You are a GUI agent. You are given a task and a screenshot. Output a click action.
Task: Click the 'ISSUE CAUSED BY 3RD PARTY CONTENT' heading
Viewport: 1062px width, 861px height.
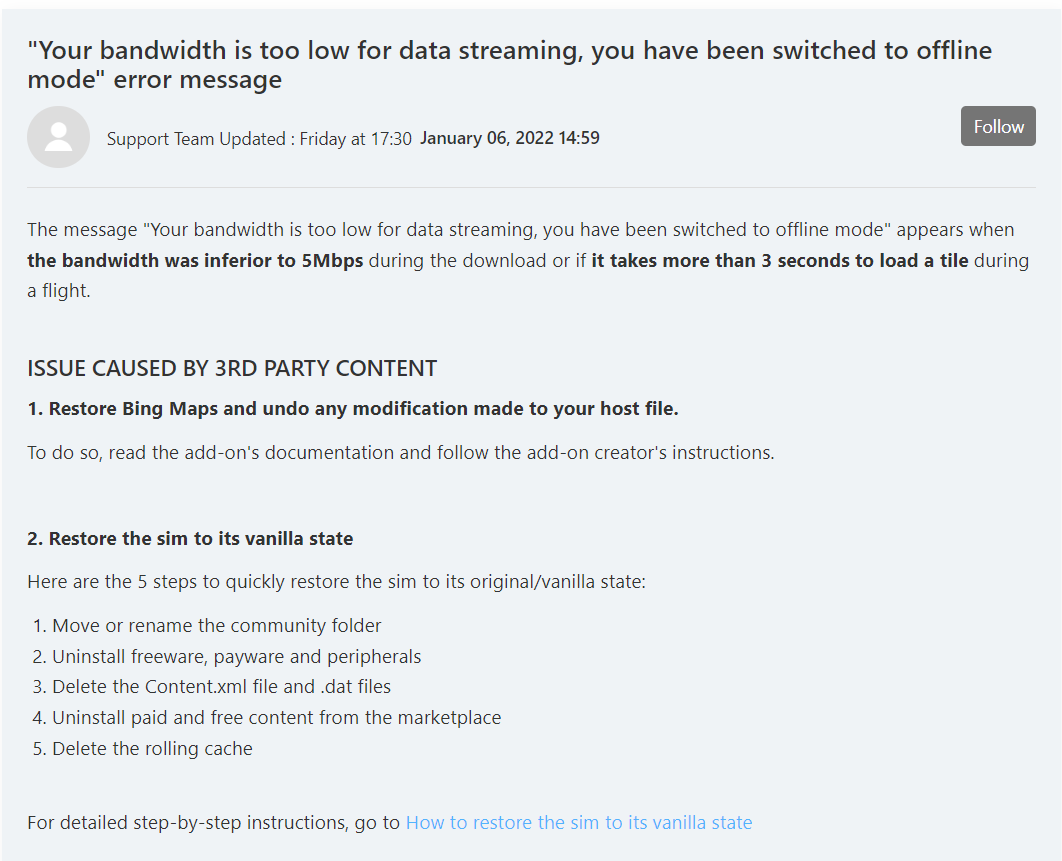coord(232,368)
